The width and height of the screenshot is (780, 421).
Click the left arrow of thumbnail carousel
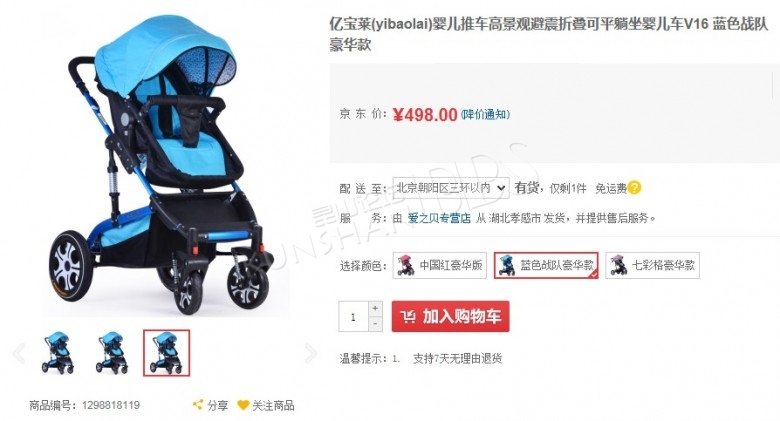pos(18,353)
